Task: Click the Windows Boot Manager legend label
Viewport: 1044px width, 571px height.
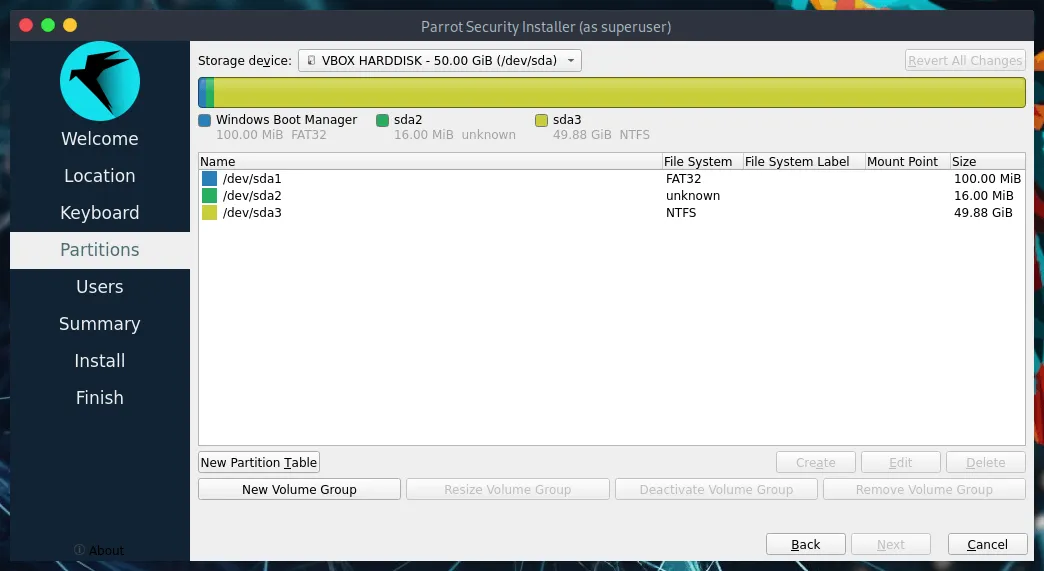Action: tap(286, 120)
